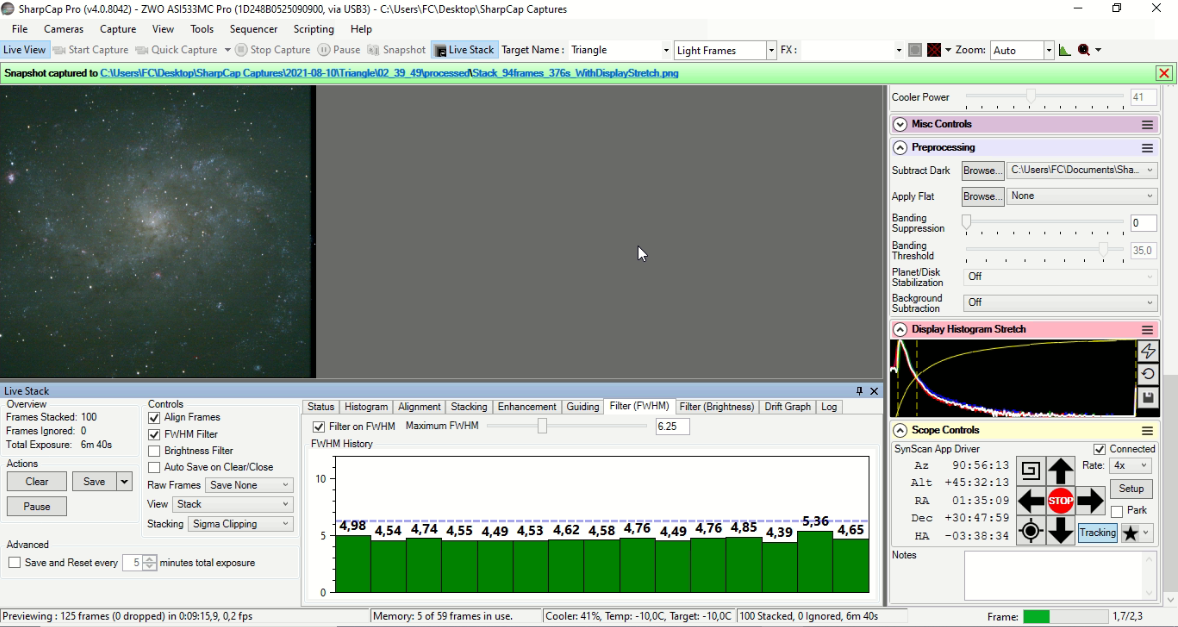The image size is (1178, 627).
Task: Click the Clear button in Live Stack
Action: 37,482
